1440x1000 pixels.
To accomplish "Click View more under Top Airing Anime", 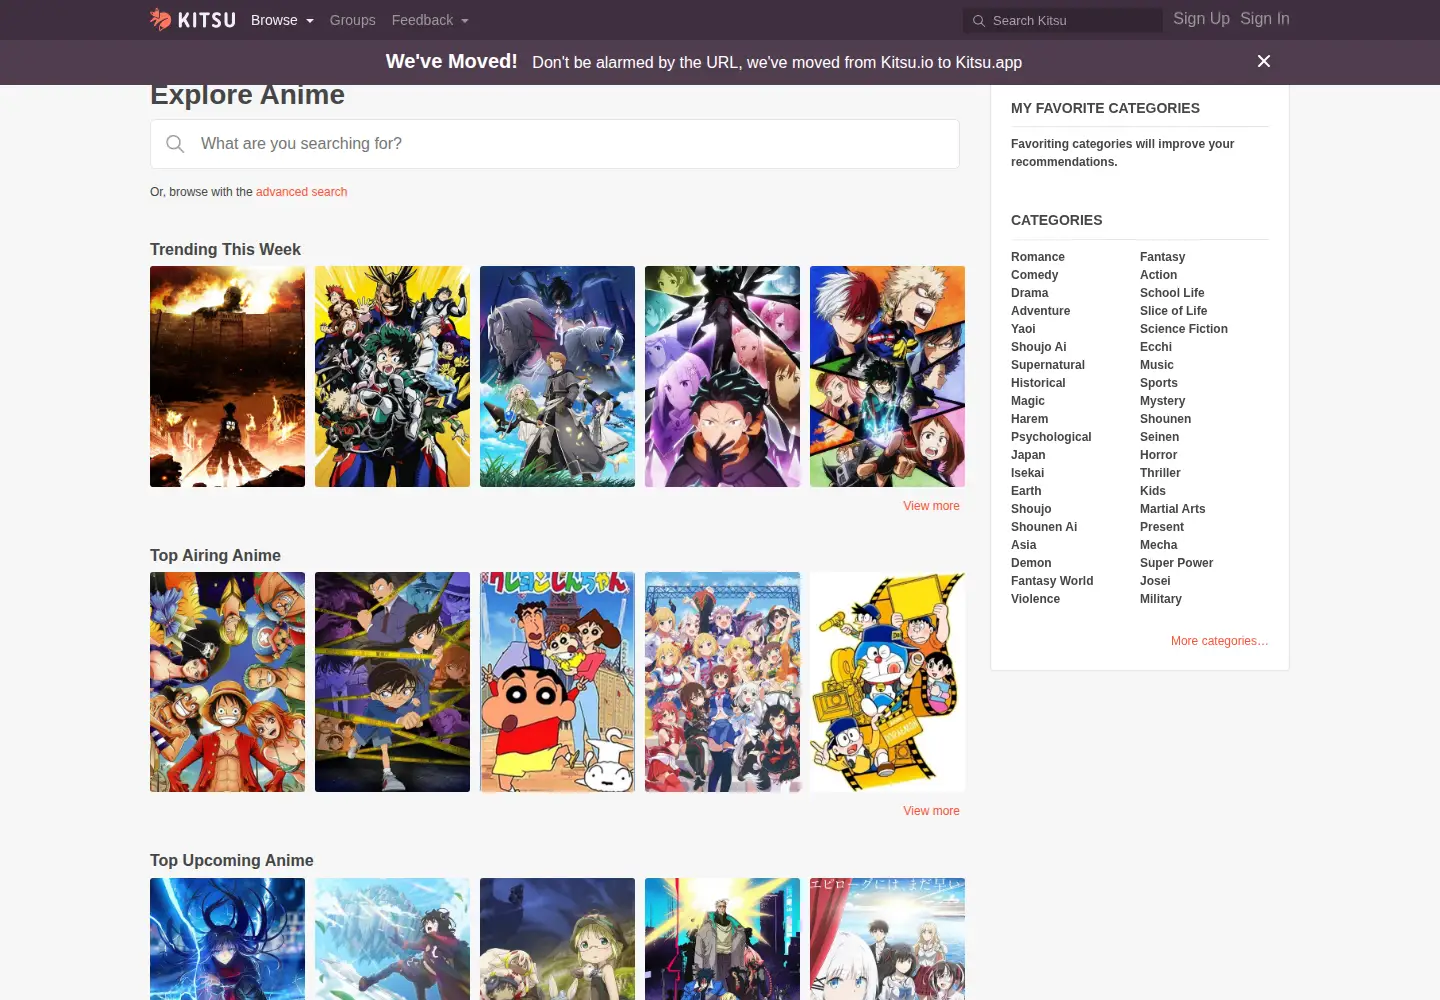I will [931, 811].
